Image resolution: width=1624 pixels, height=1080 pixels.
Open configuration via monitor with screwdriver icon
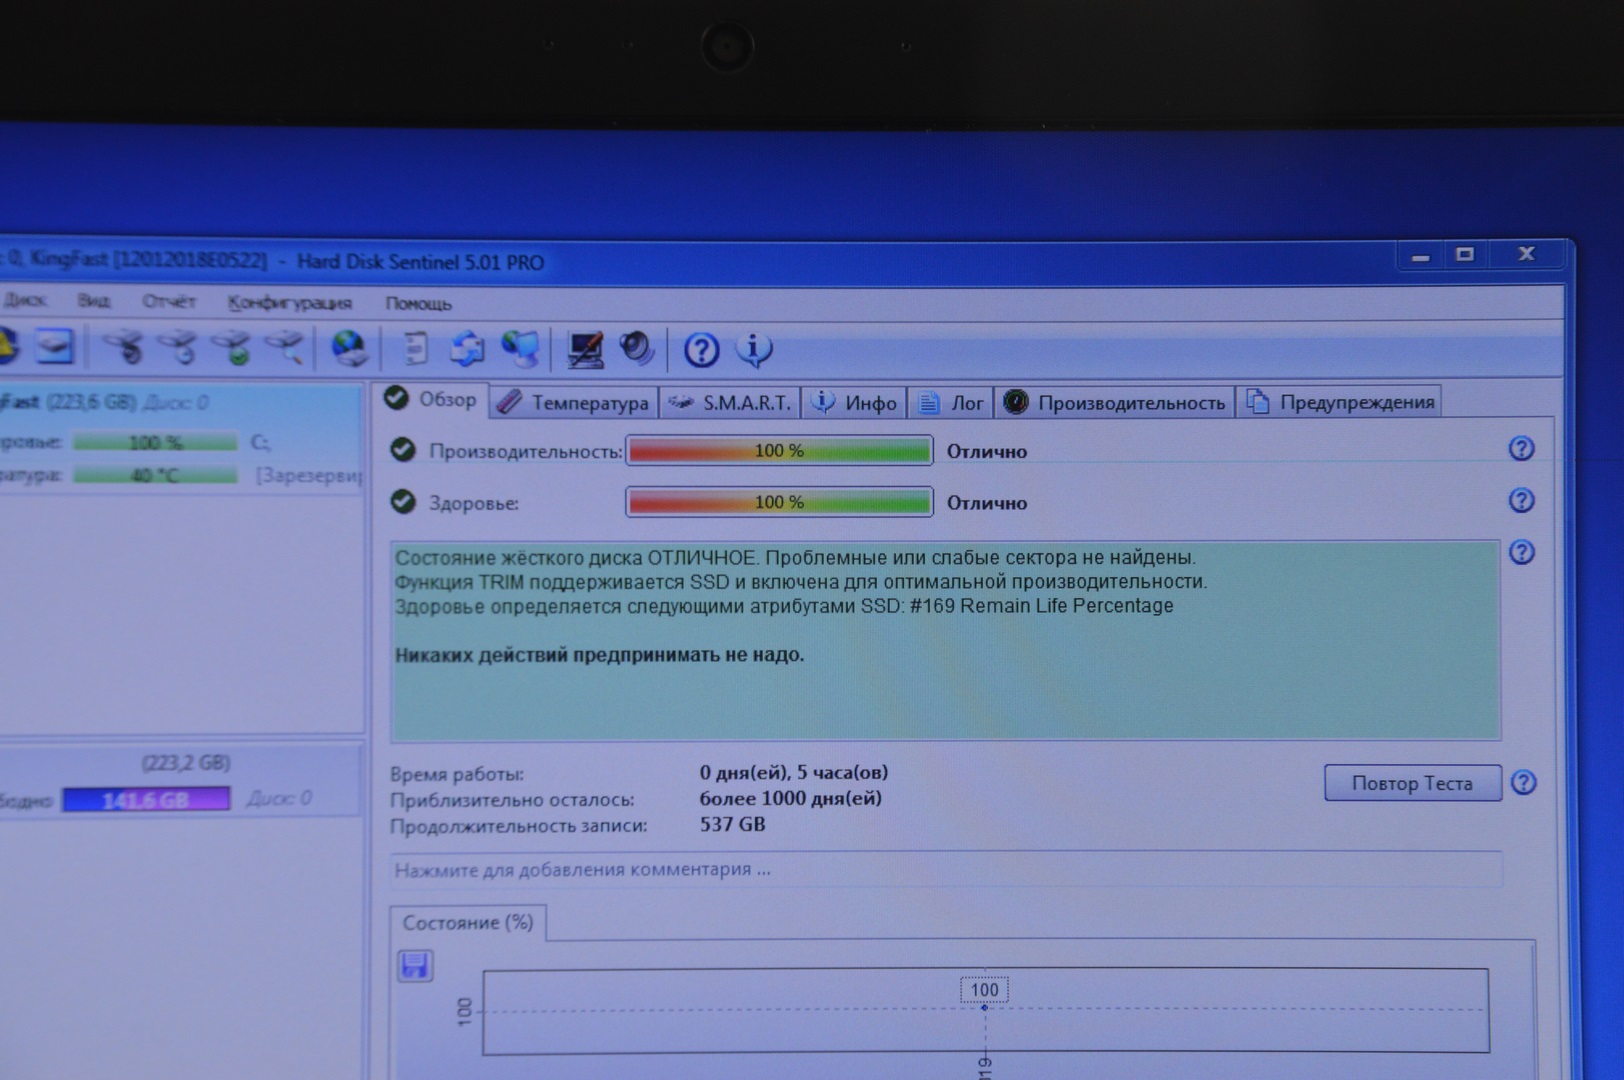[584, 349]
